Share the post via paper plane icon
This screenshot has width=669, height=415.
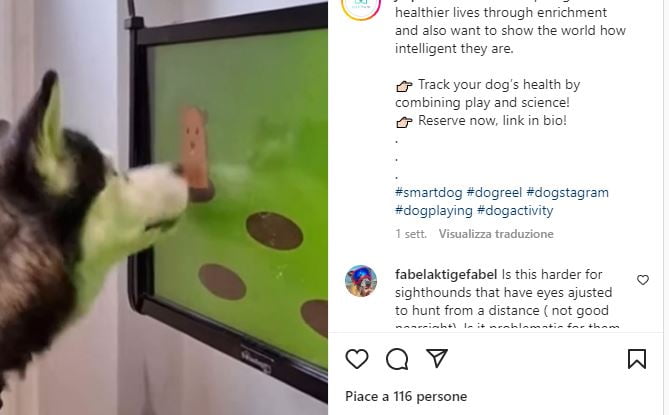click(437, 358)
